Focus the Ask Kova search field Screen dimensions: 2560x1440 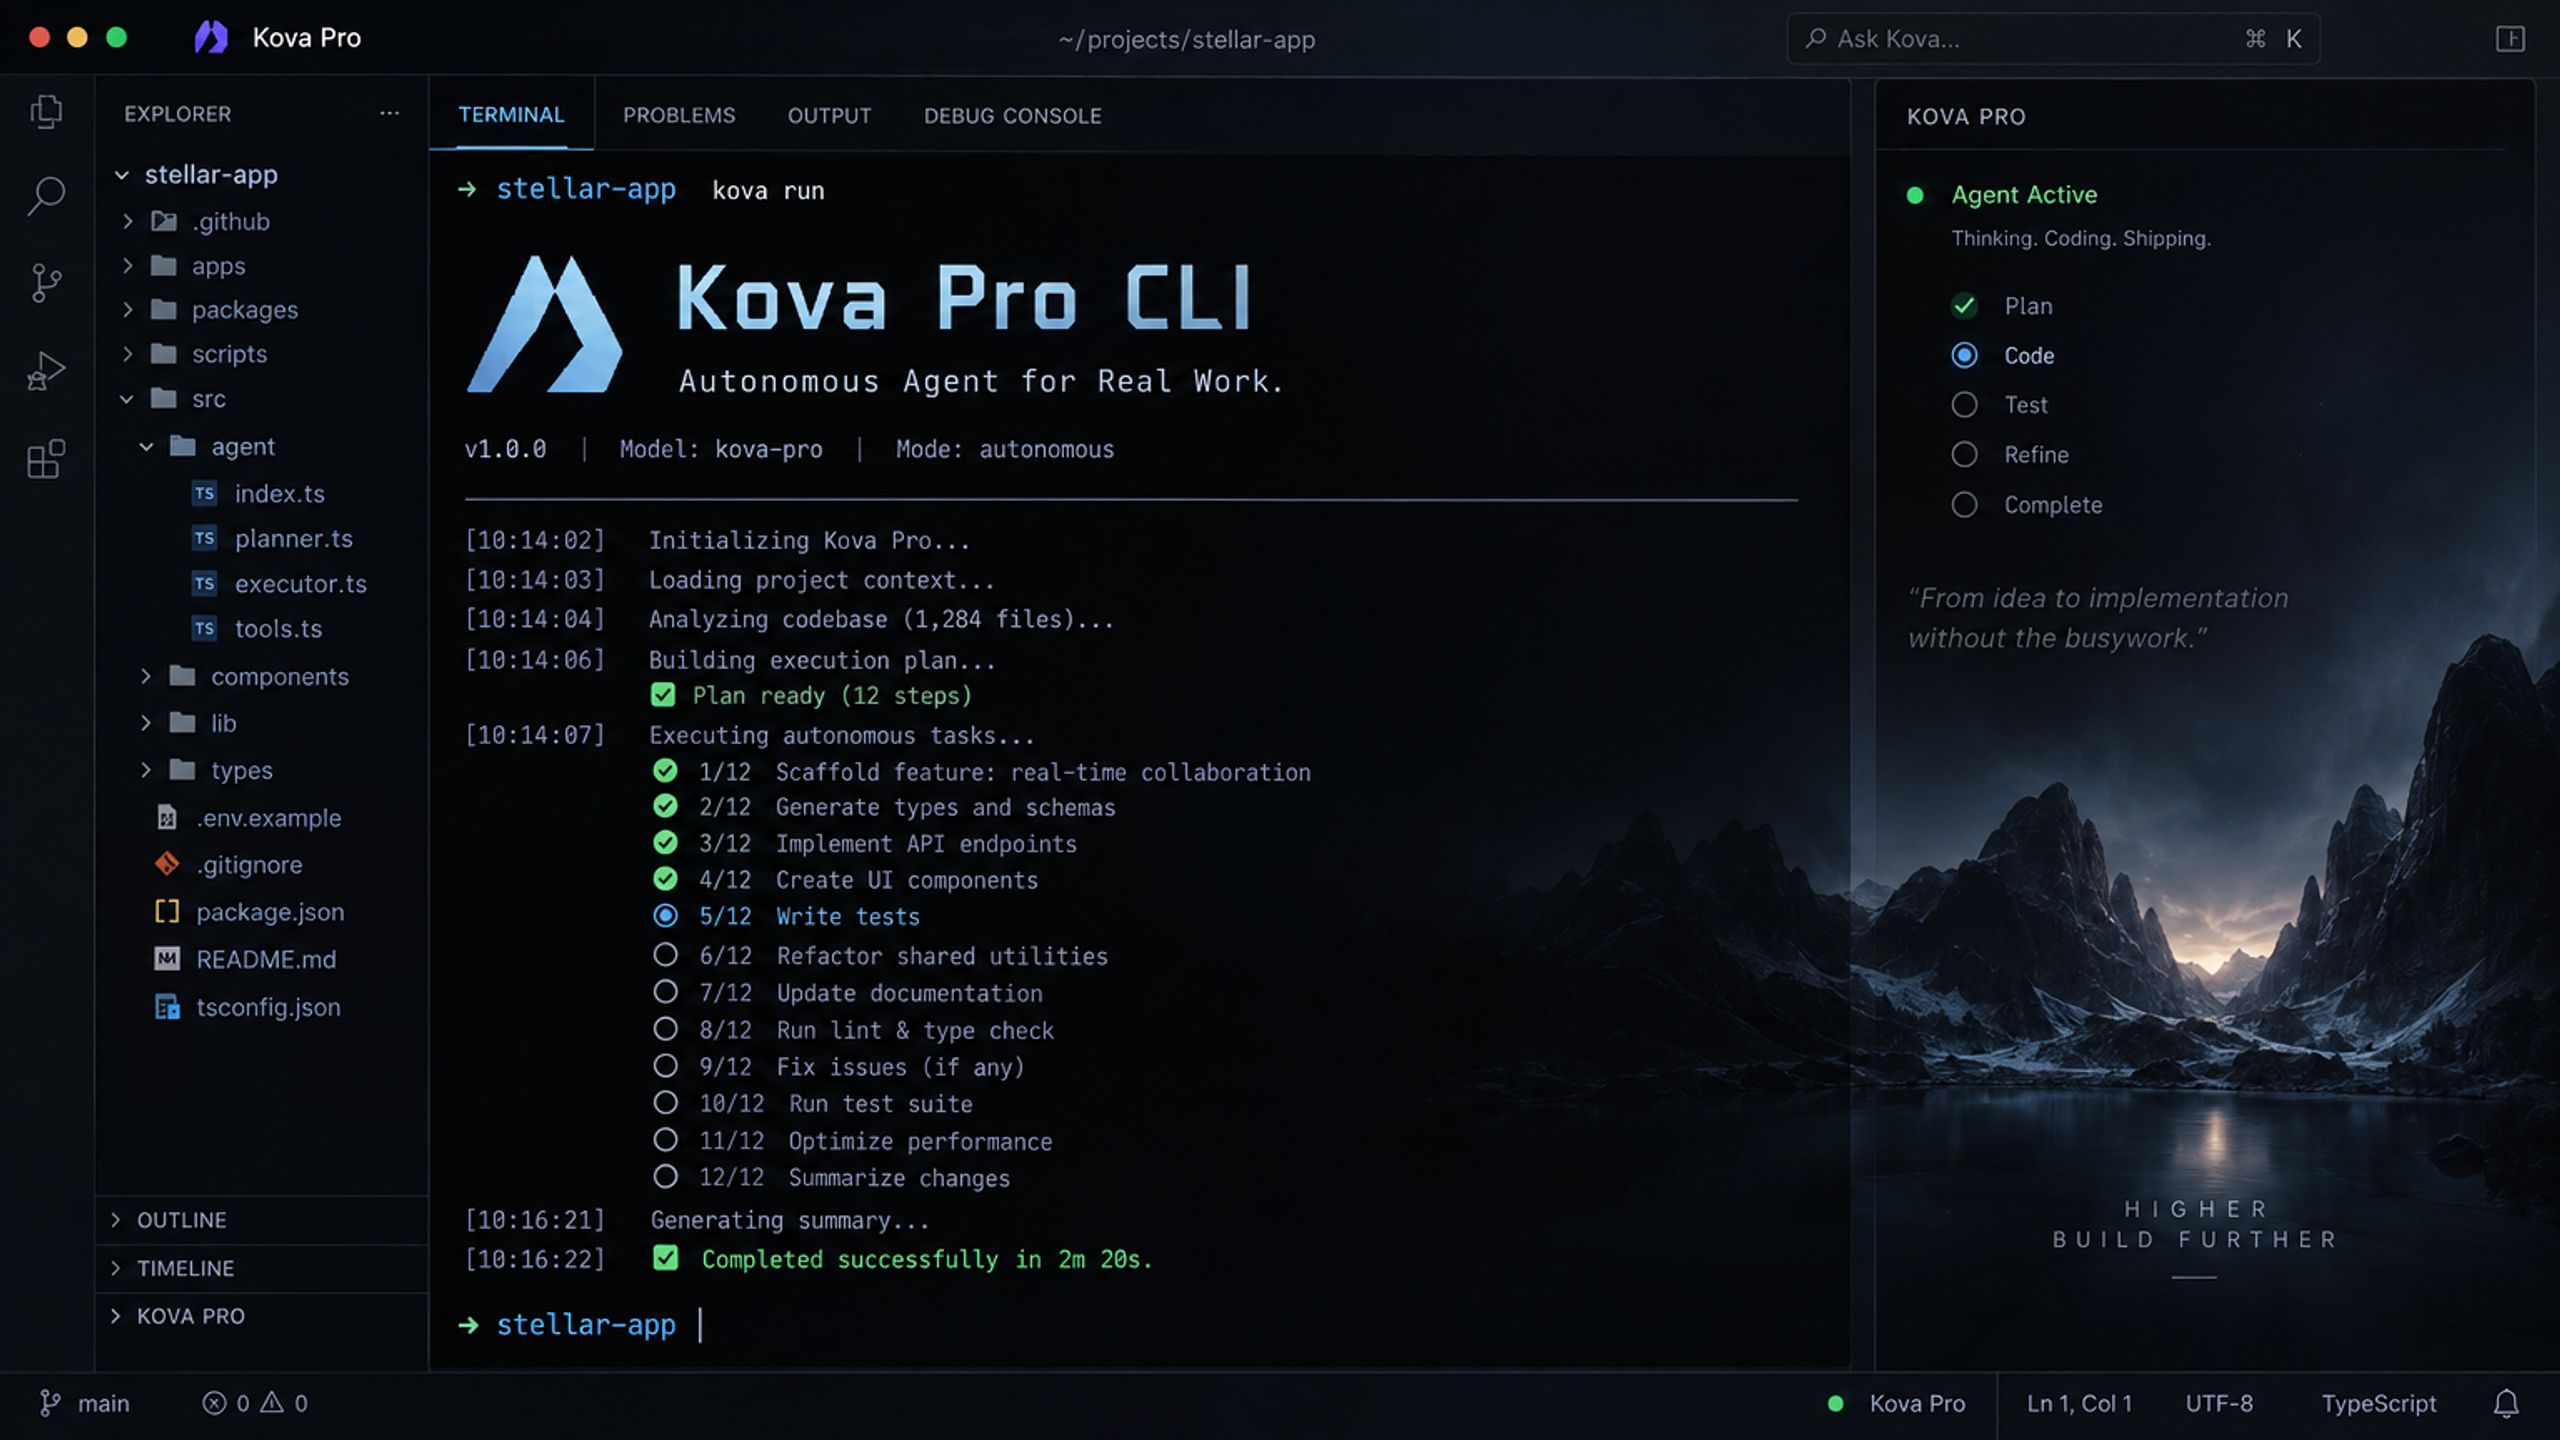coord(2053,39)
